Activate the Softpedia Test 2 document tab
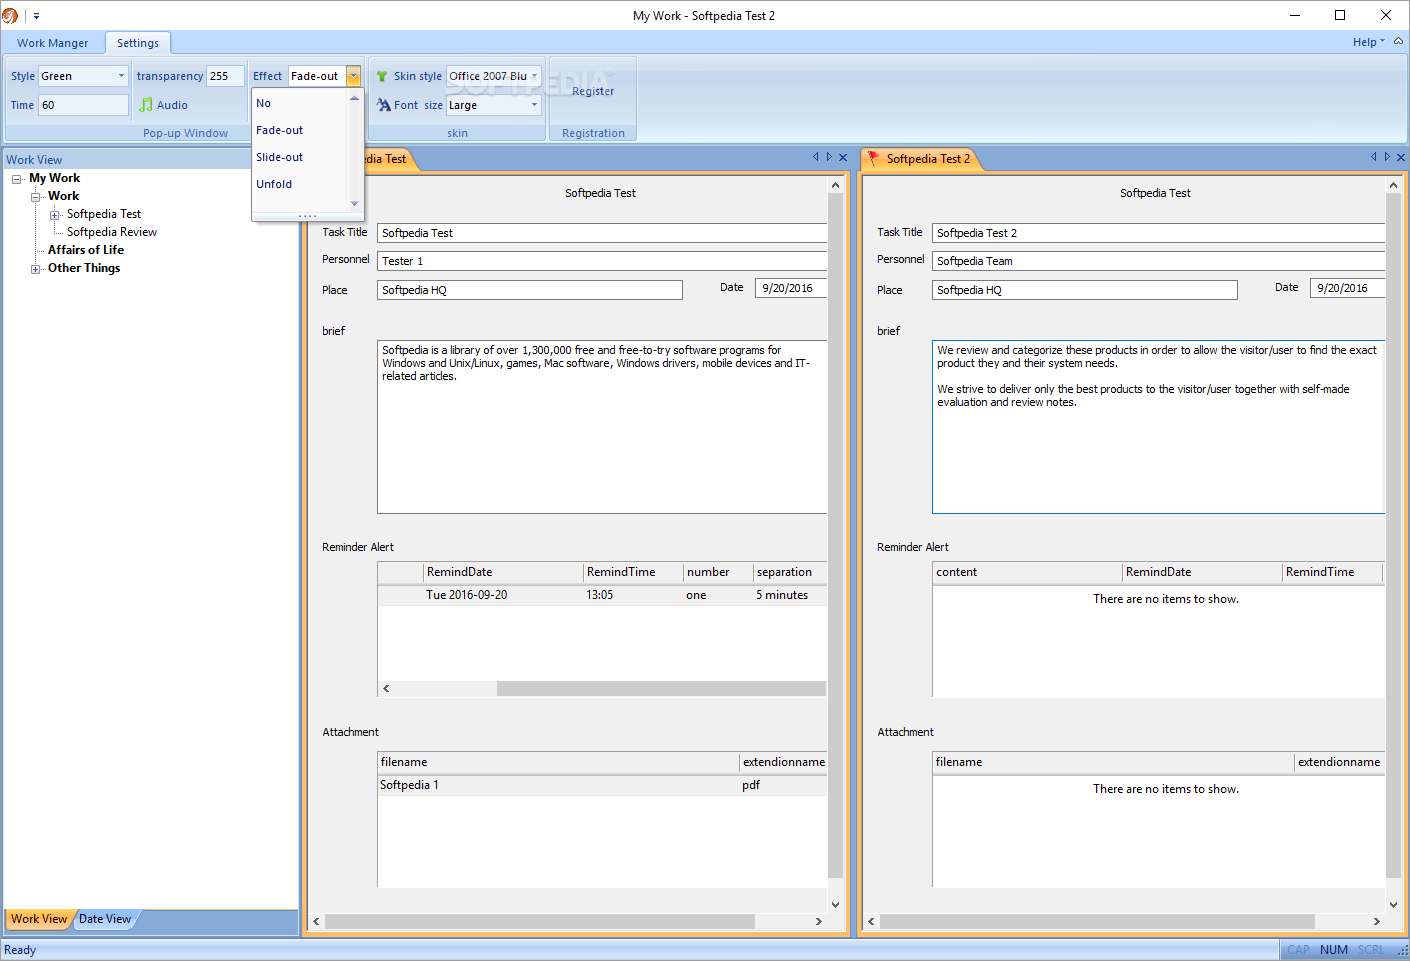1410x961 pixels. (927, 159)
